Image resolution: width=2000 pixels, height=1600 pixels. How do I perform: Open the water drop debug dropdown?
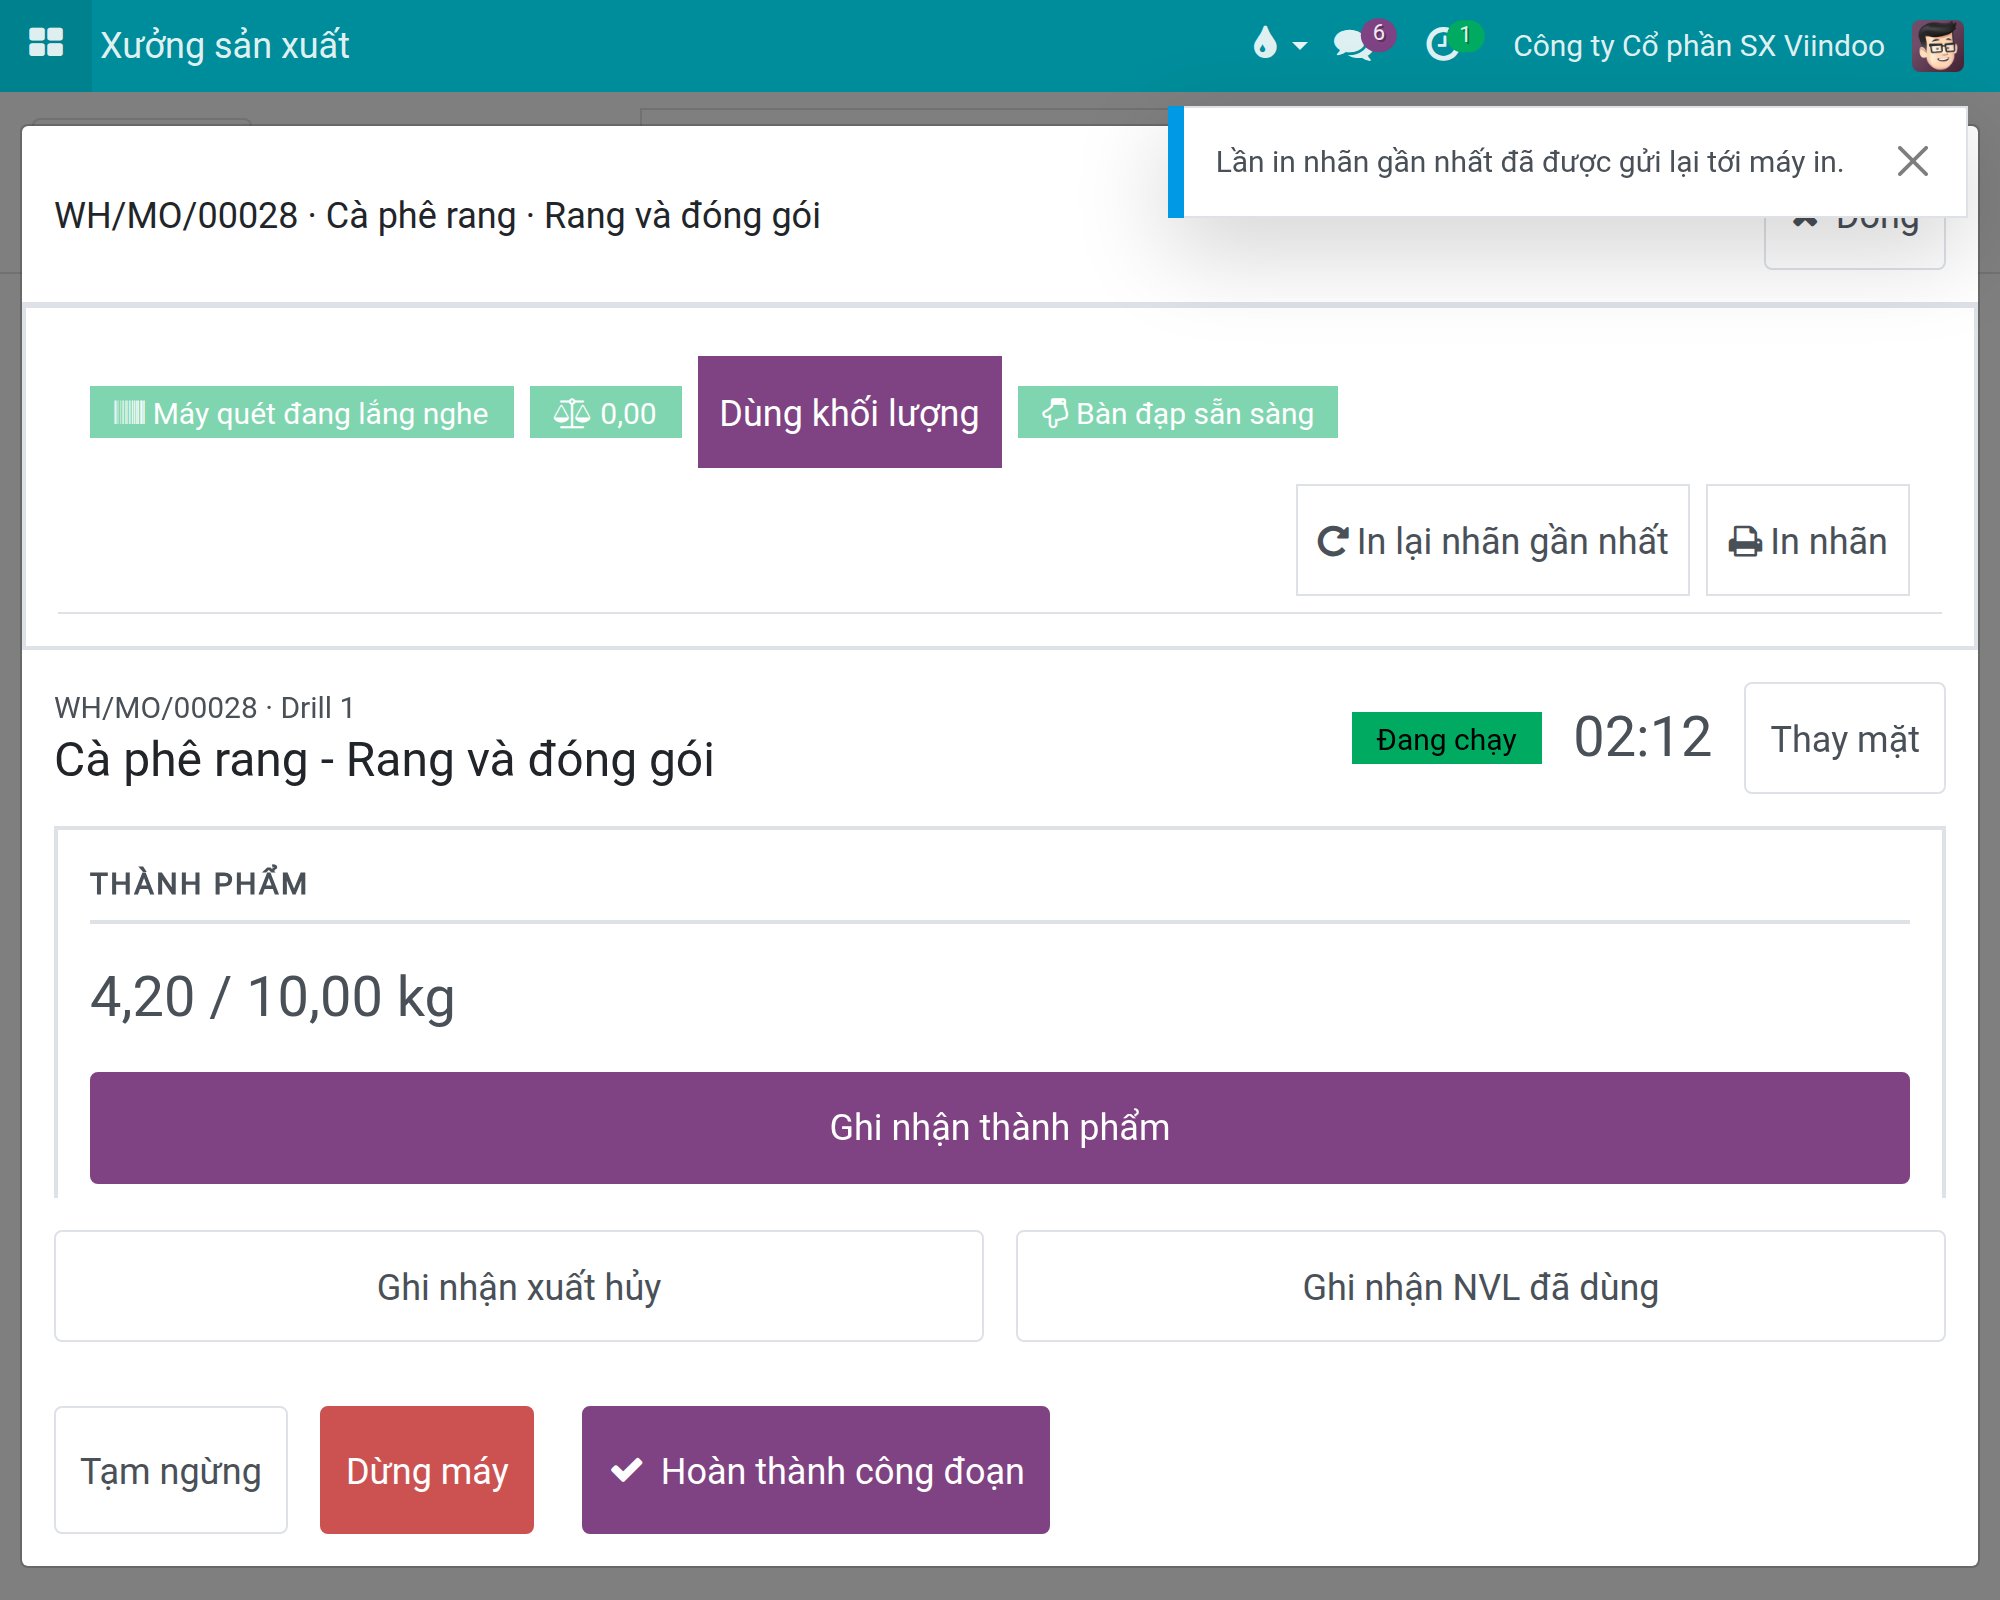[x=1278, y=44]
